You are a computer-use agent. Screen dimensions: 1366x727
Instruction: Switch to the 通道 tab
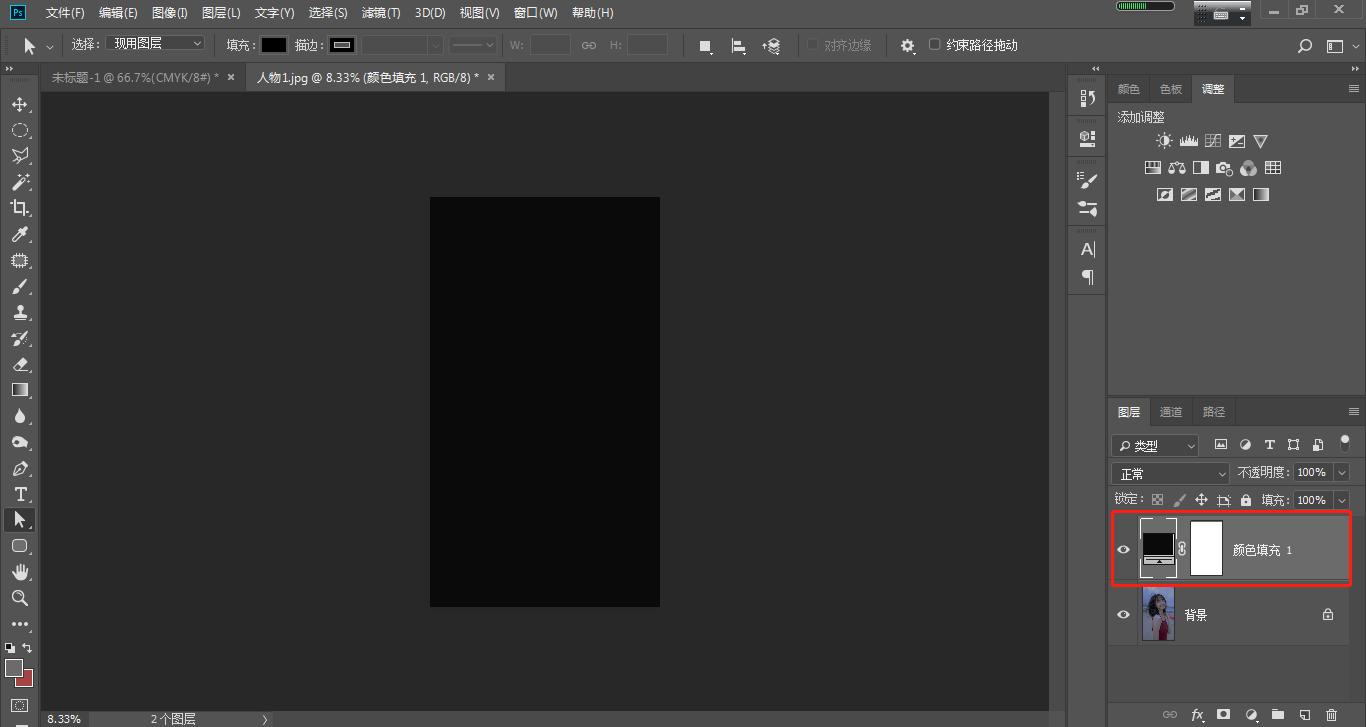click(x=1170, y=412)
